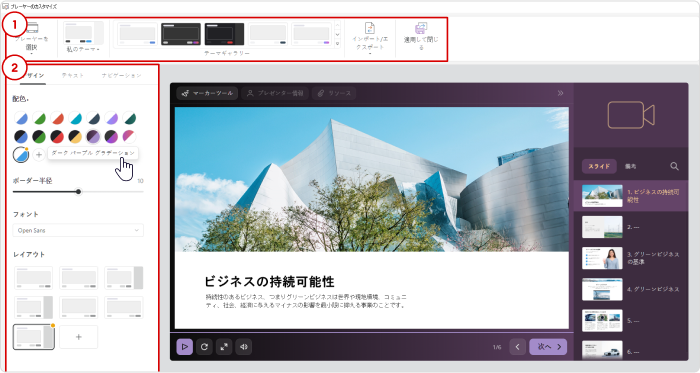Screen dimensions: 700x373
Task: Select the custom blue color scheme with orange dot
Action: pyautogui.click(x=21, y=154)
